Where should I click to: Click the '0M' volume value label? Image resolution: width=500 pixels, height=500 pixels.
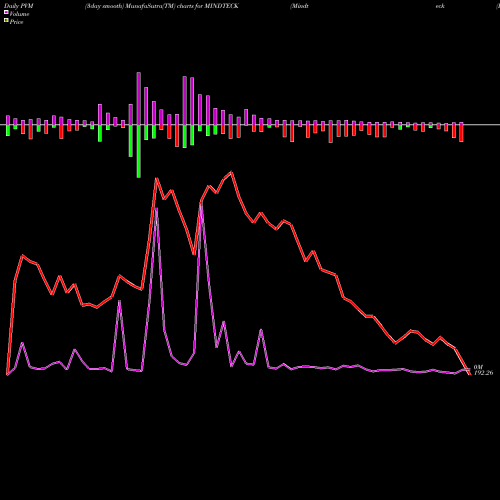click(x=478, y=367)
